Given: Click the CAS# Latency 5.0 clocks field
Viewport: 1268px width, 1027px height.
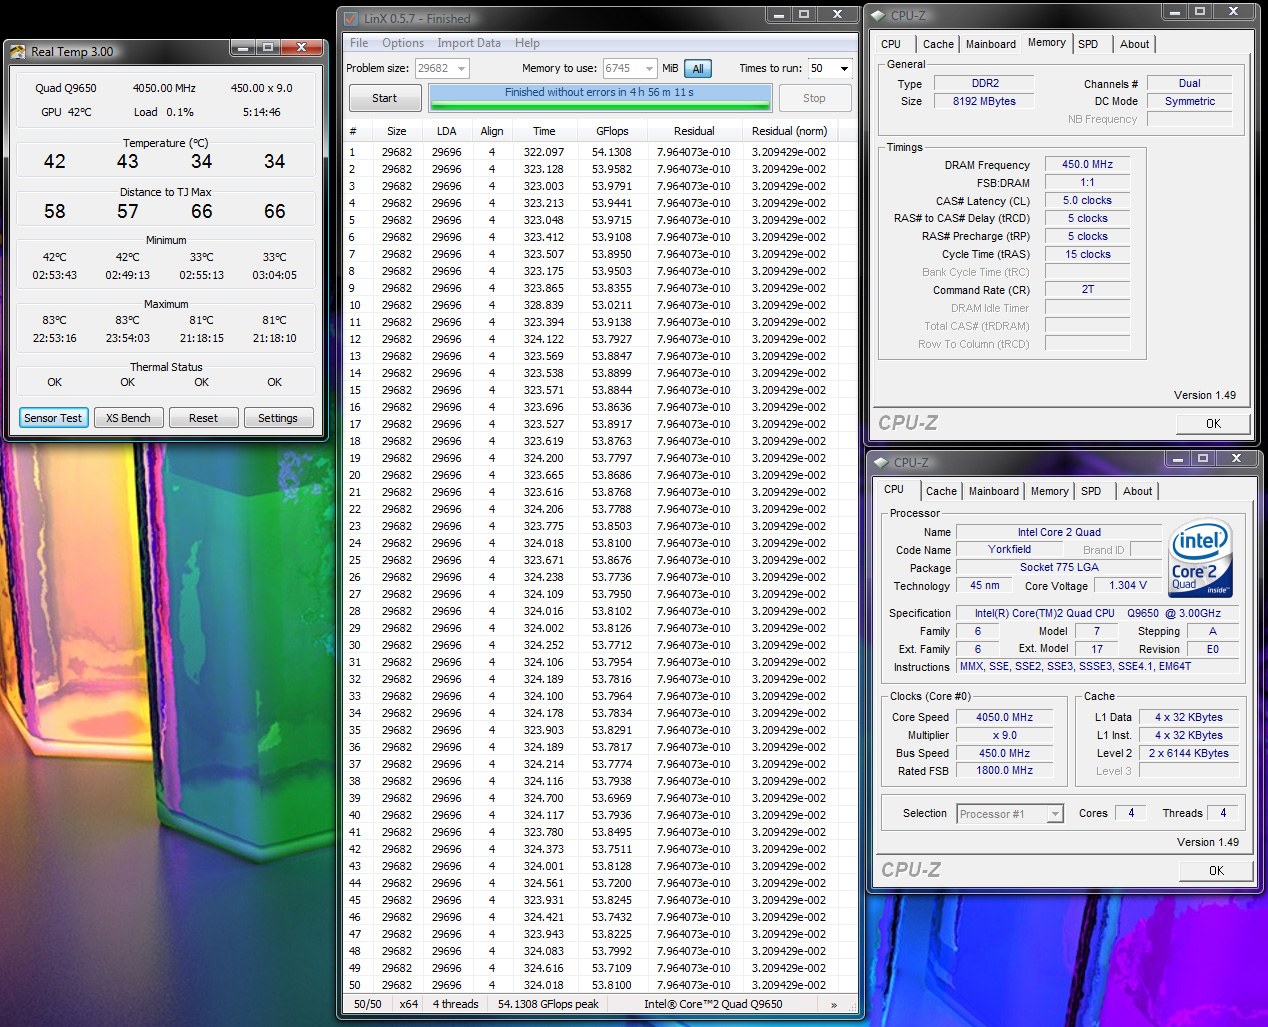Looking at the screenshot, I should pyautogui.click(x=1087, y=200).
